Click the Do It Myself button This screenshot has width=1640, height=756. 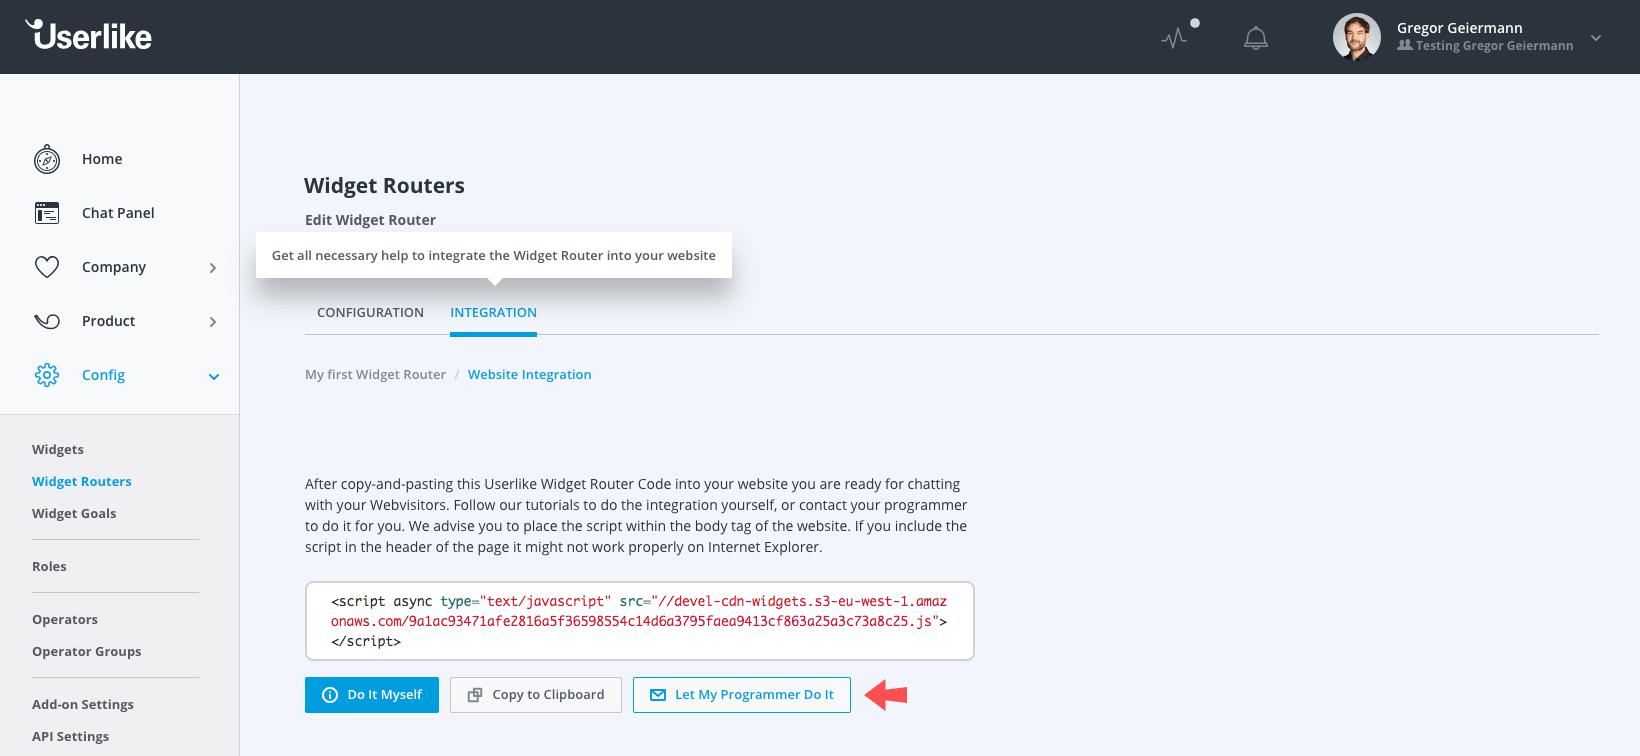(372, 695)
